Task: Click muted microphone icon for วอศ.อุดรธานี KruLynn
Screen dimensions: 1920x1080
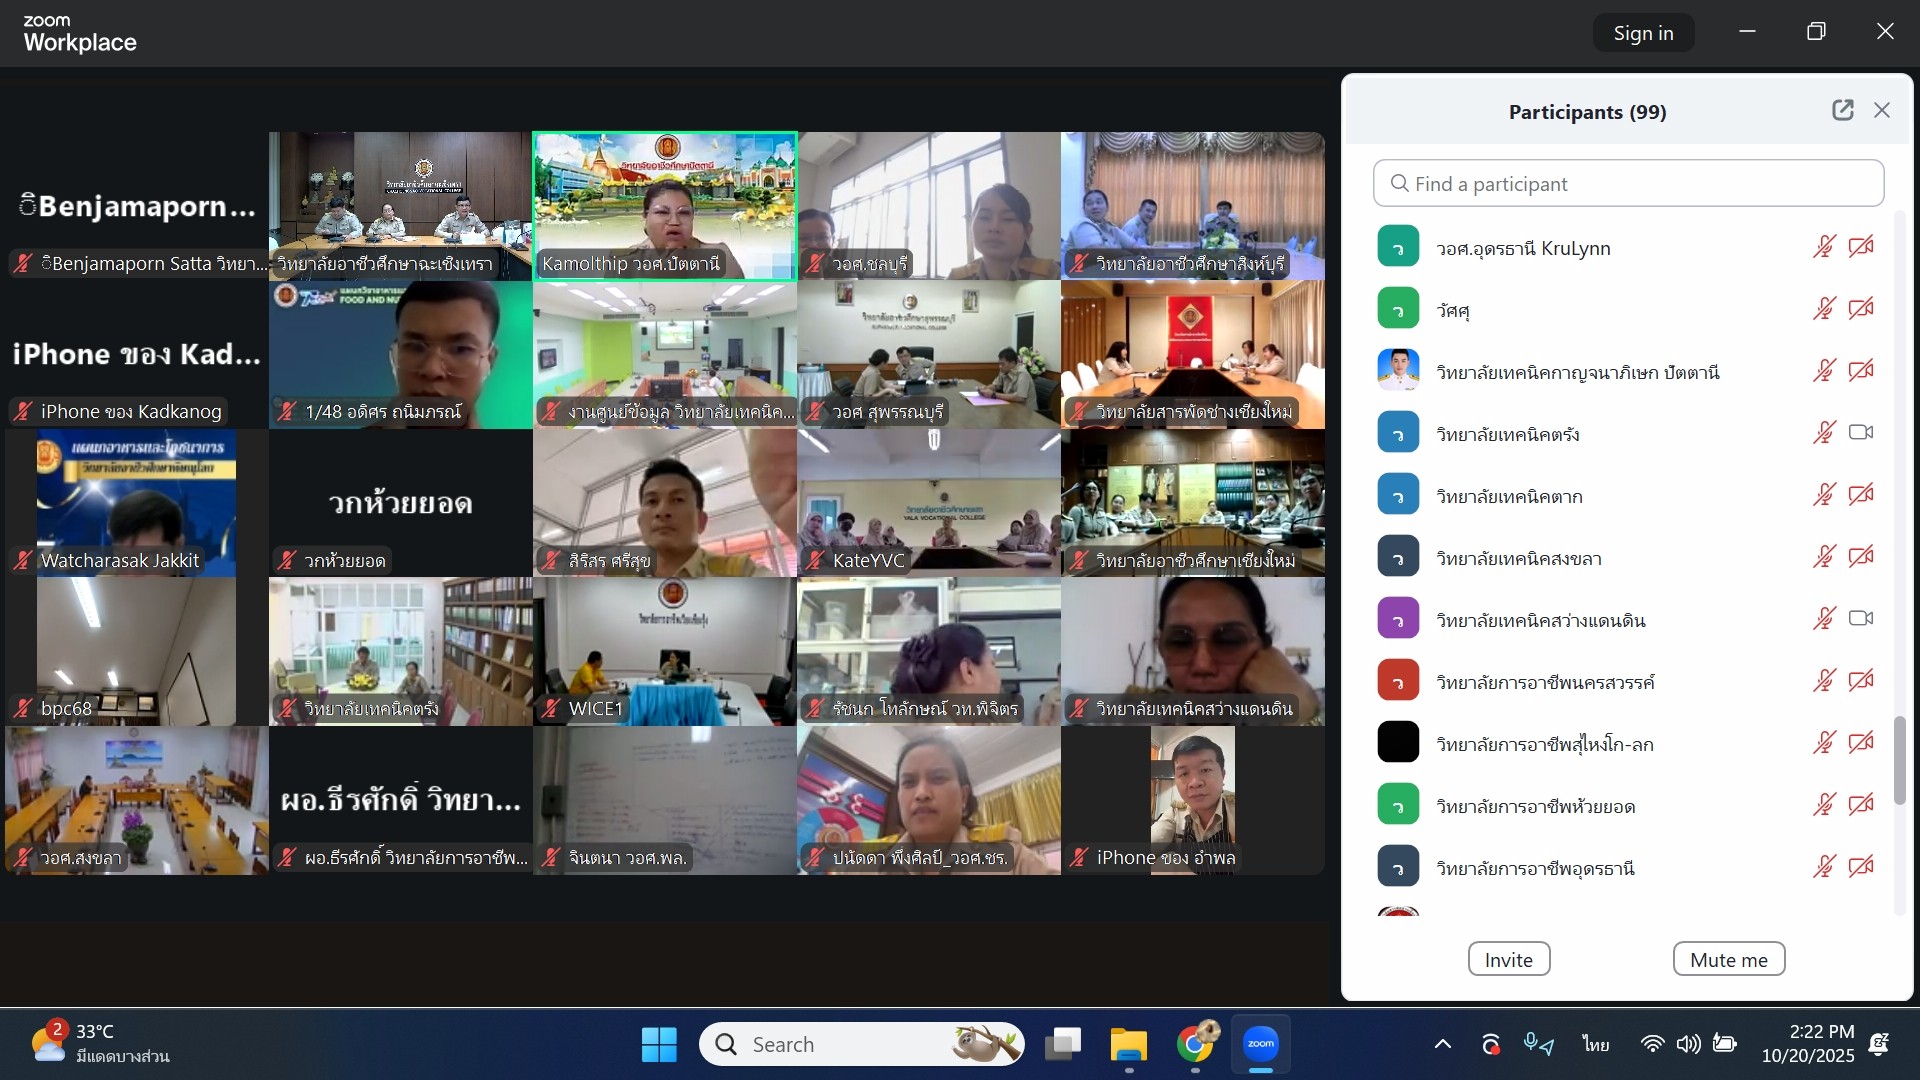Action: [x=1824, y=247]
